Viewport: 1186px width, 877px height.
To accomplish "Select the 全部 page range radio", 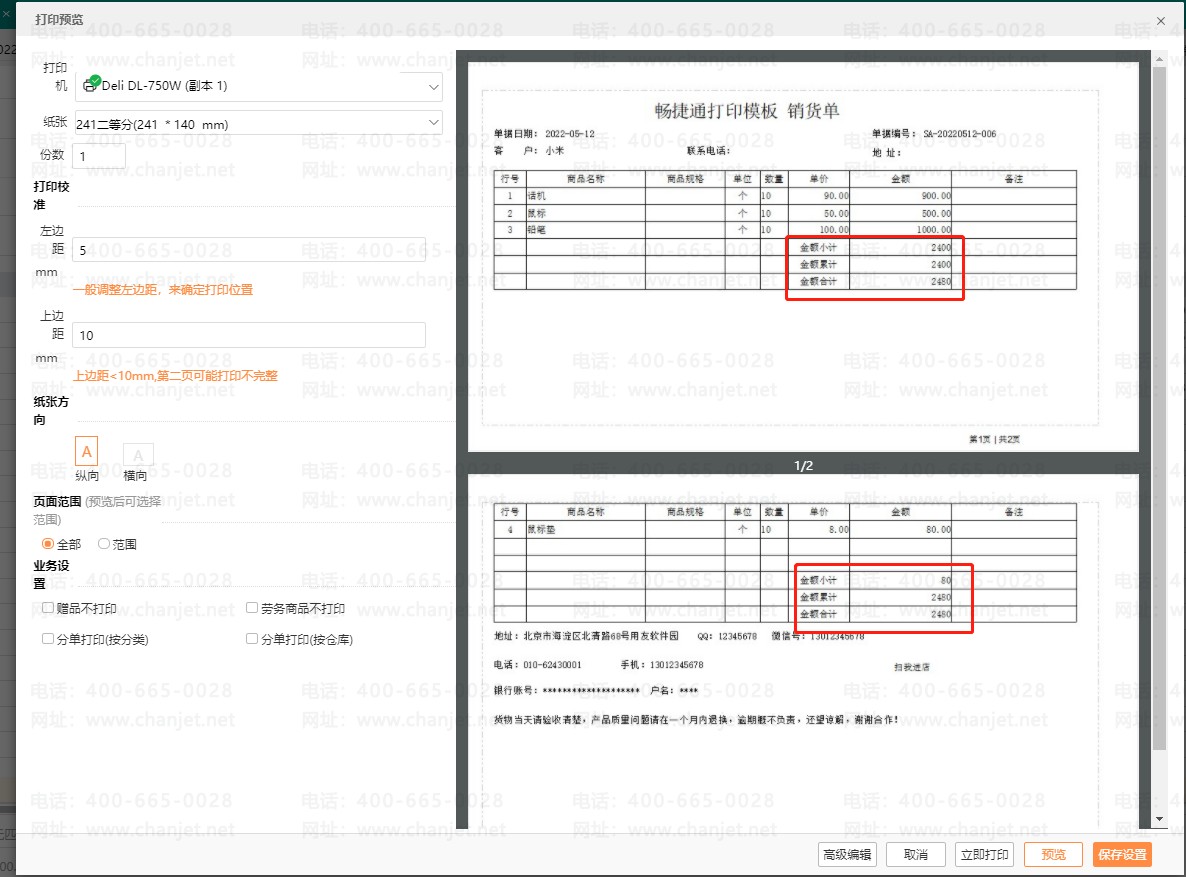I will point(48,544).
